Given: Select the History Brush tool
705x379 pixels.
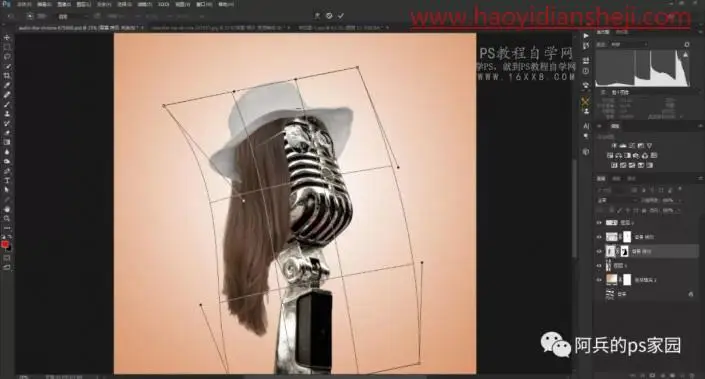Looking at the screenshot, I should [x=7, y=123].
